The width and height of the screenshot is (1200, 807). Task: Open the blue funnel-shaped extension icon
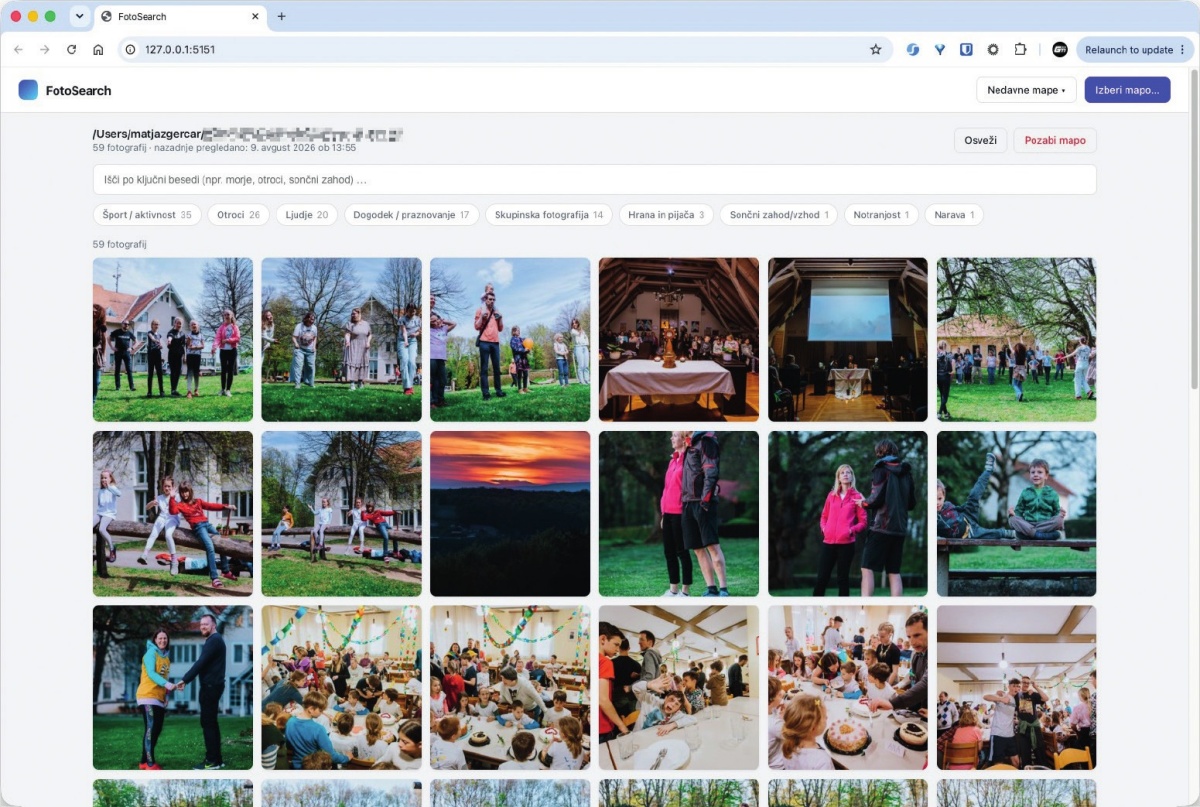tap(940, 49)
